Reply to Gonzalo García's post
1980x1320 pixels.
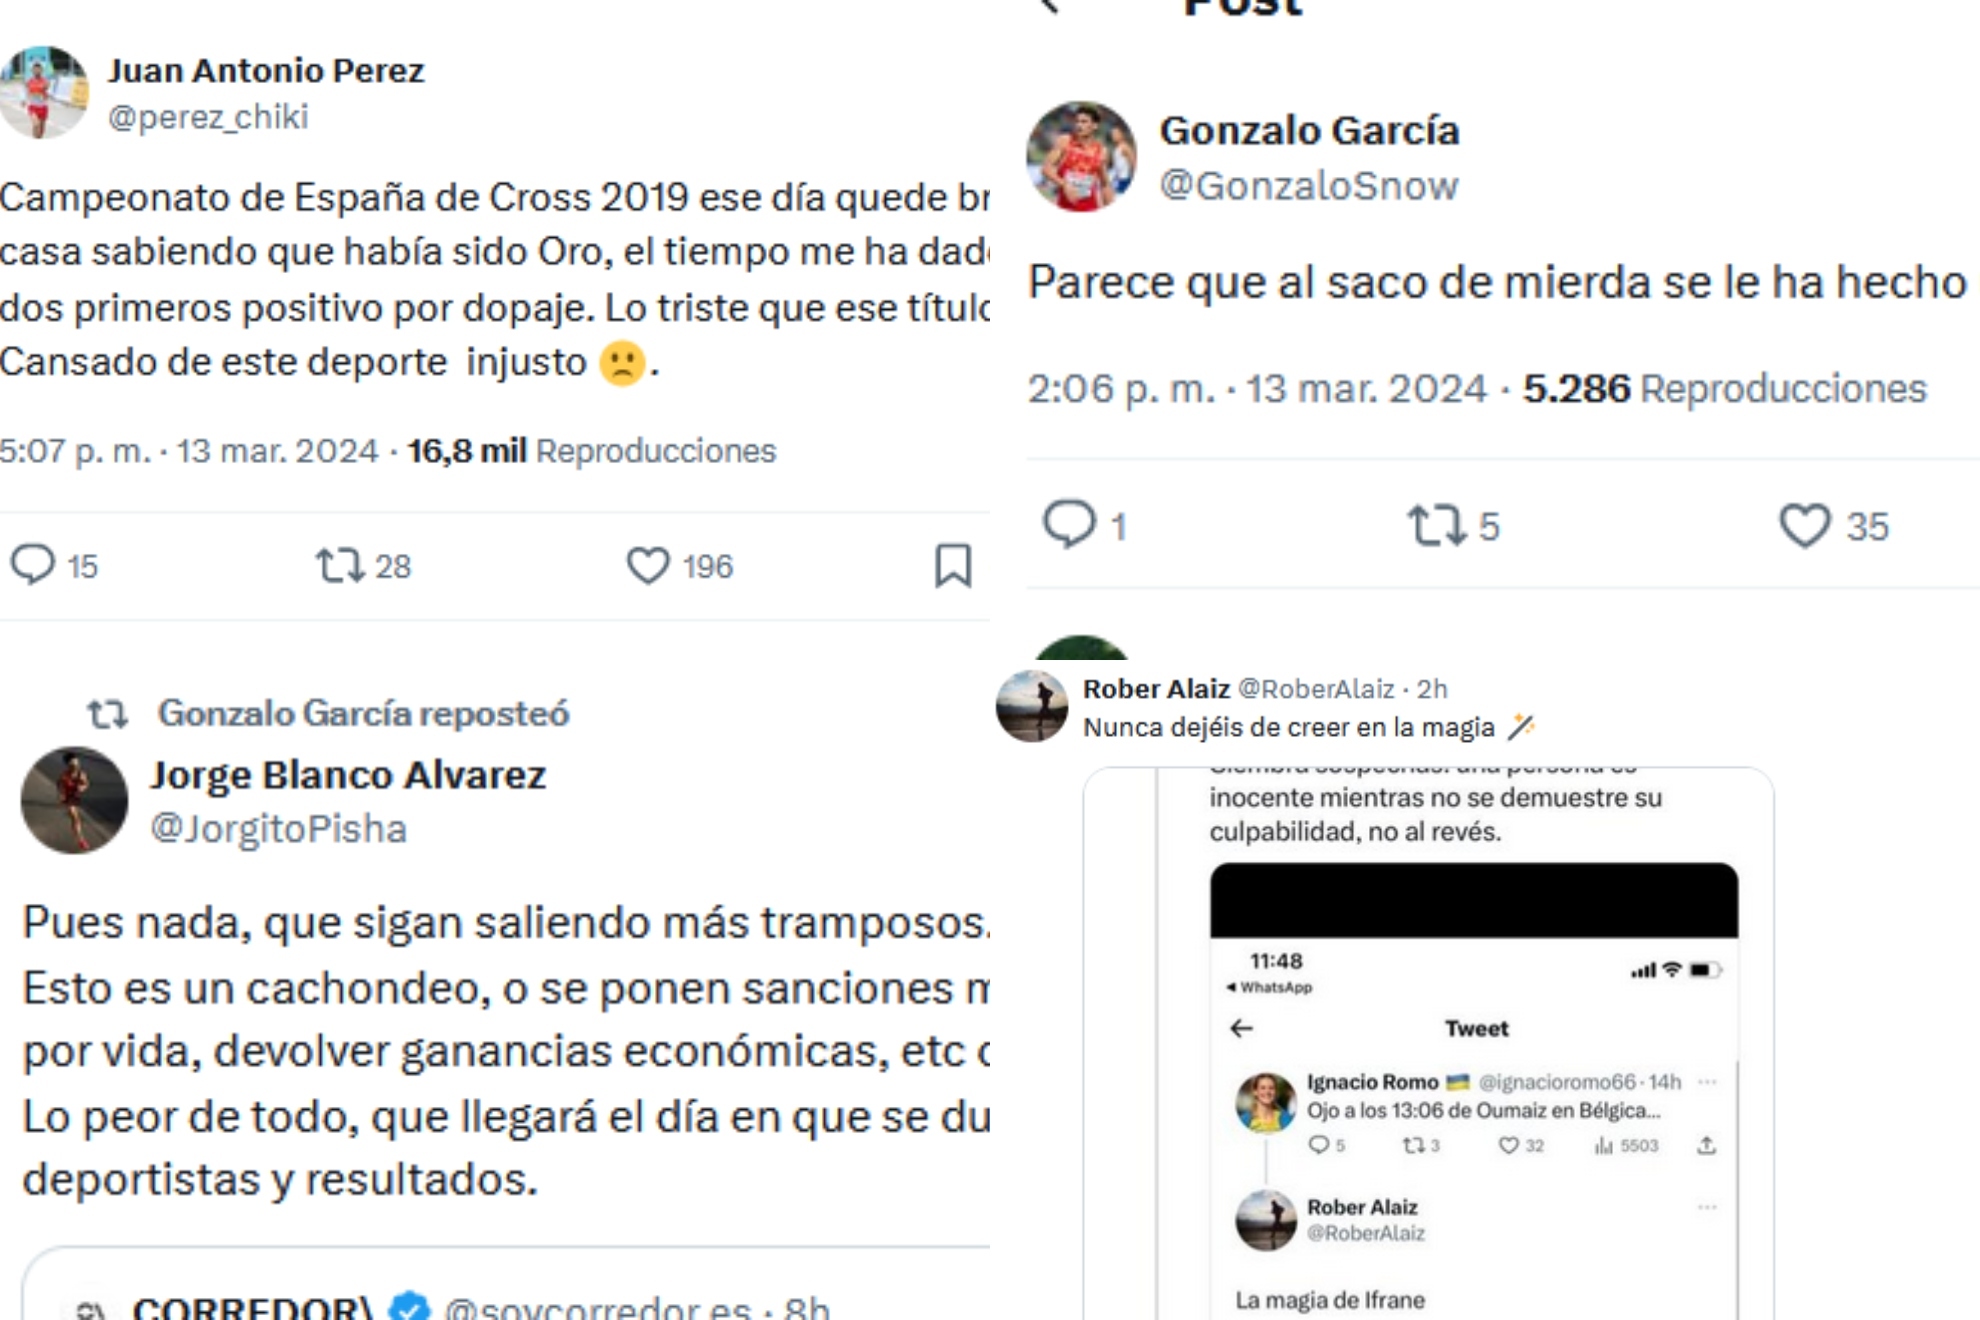(x=1069, y=524)
